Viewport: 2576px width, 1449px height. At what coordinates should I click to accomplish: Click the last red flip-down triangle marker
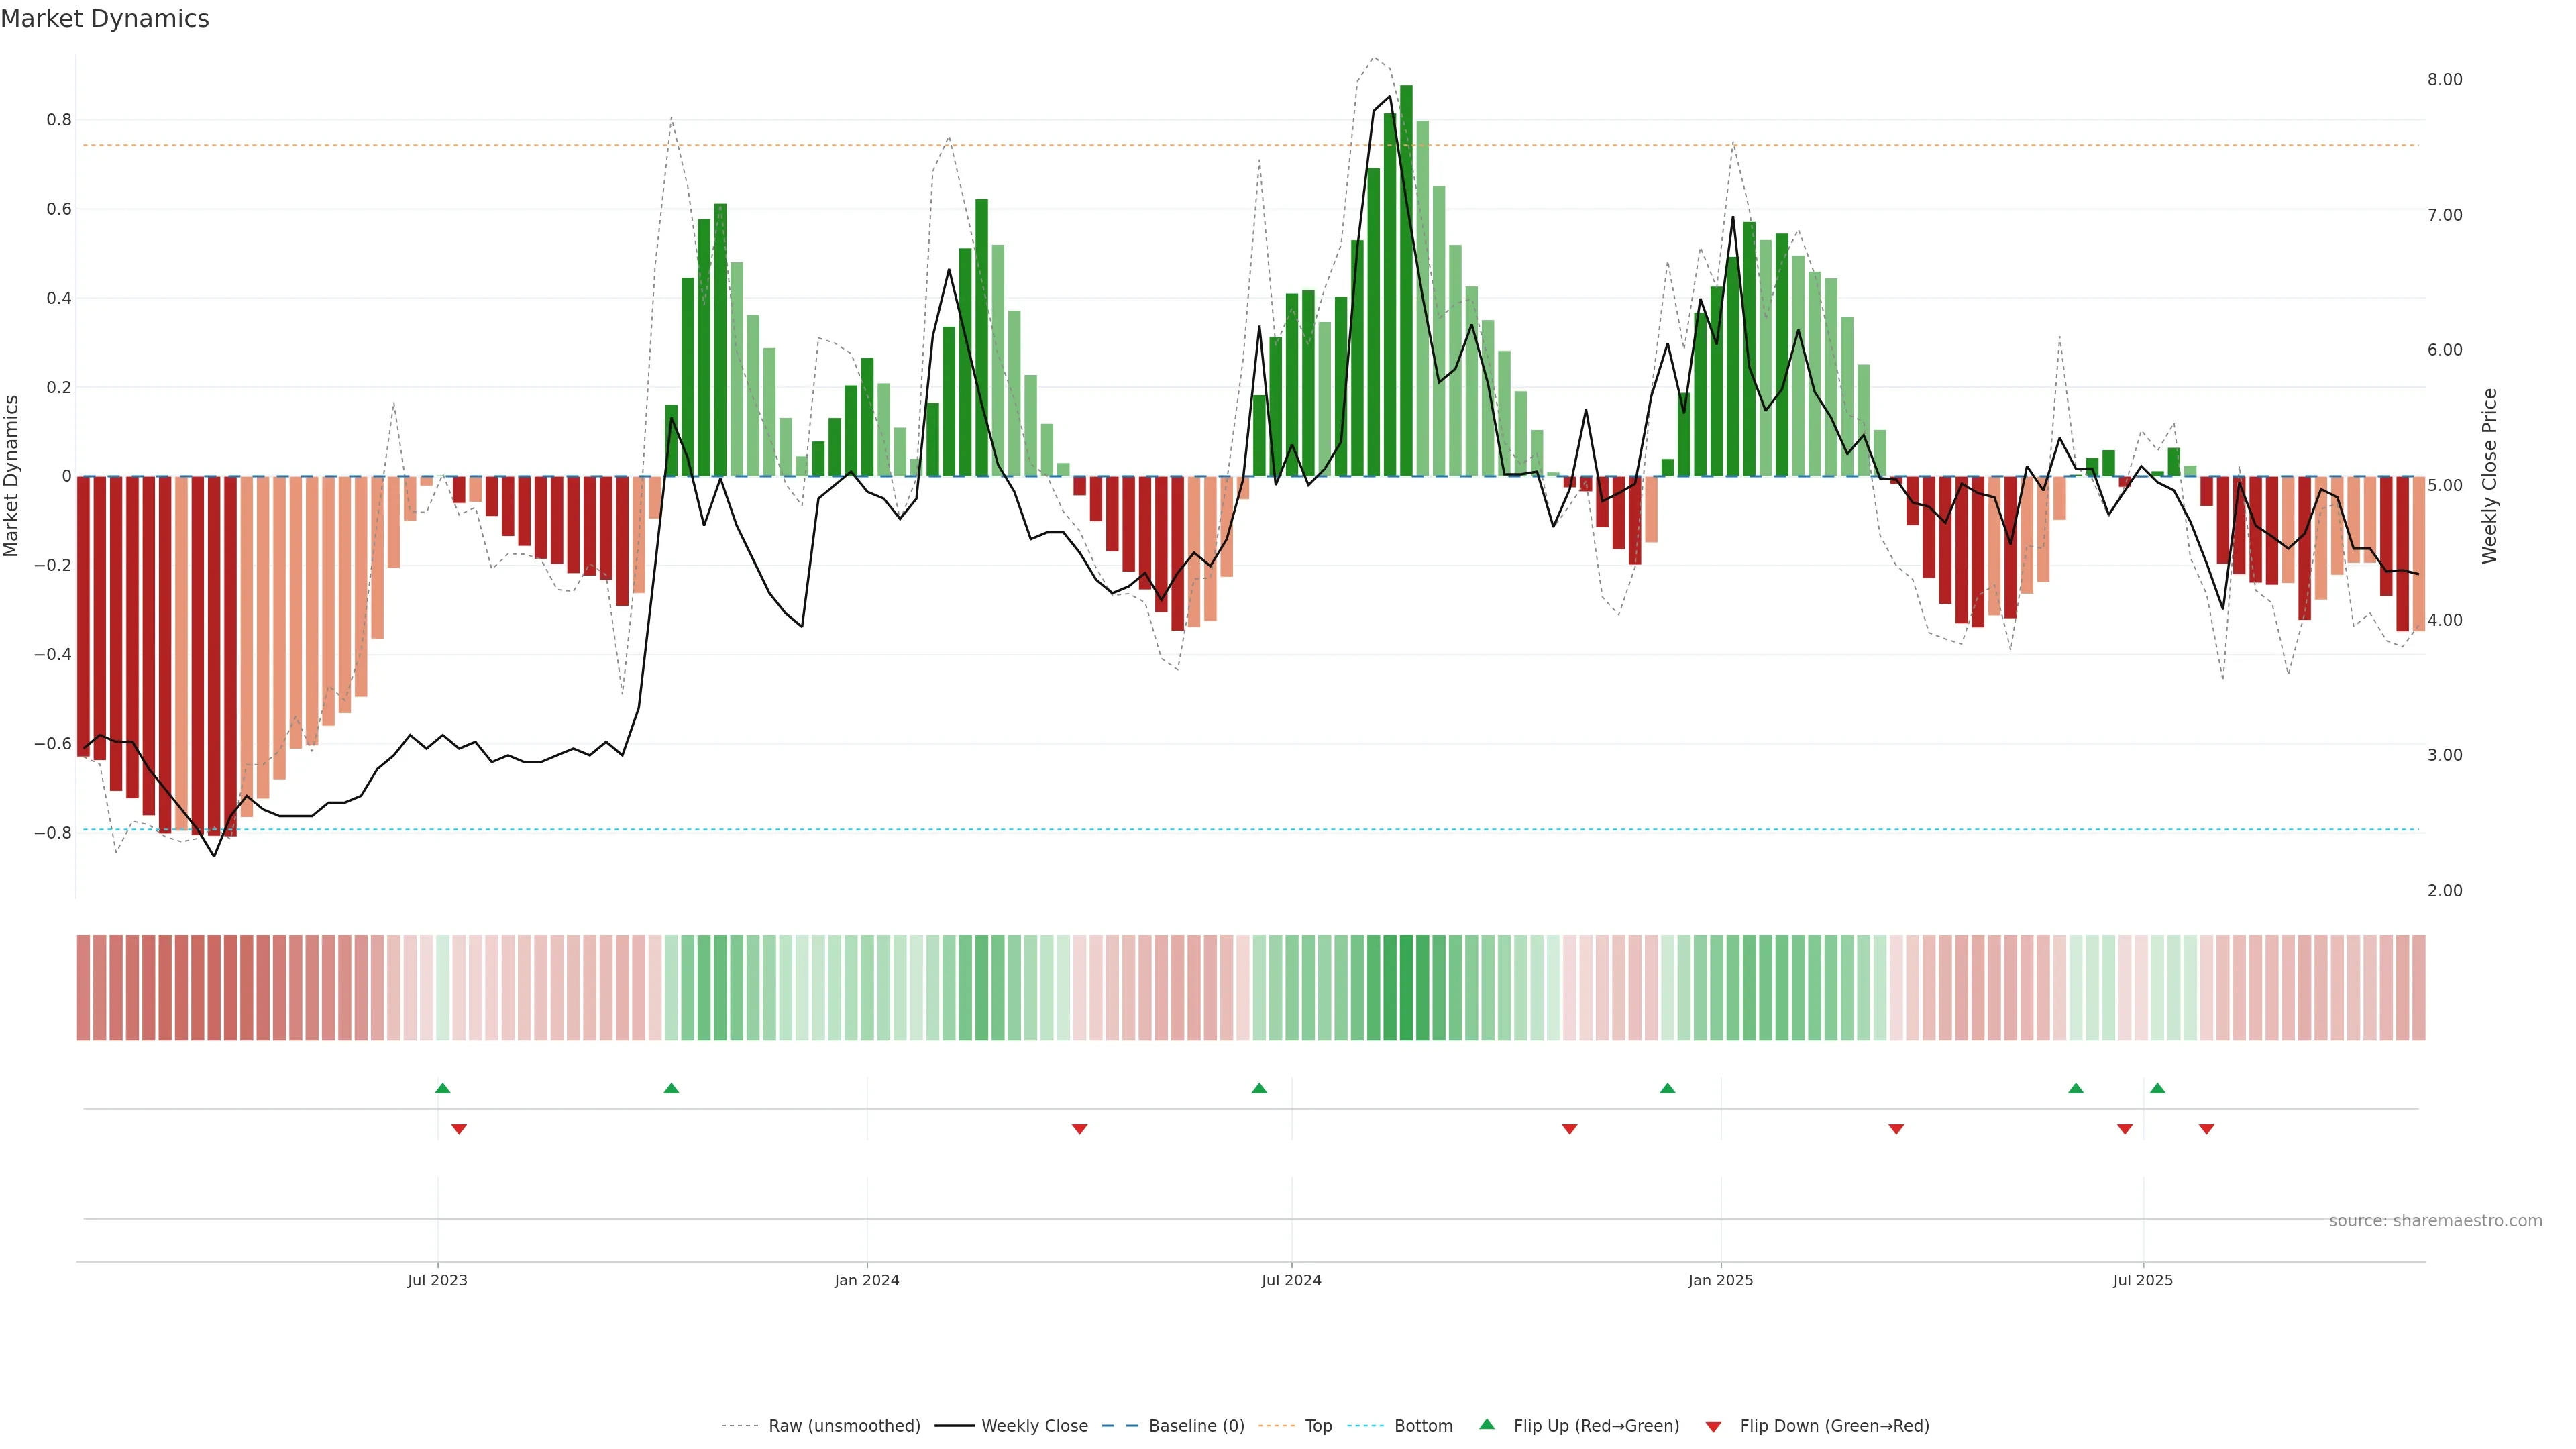(2207, 1129)
